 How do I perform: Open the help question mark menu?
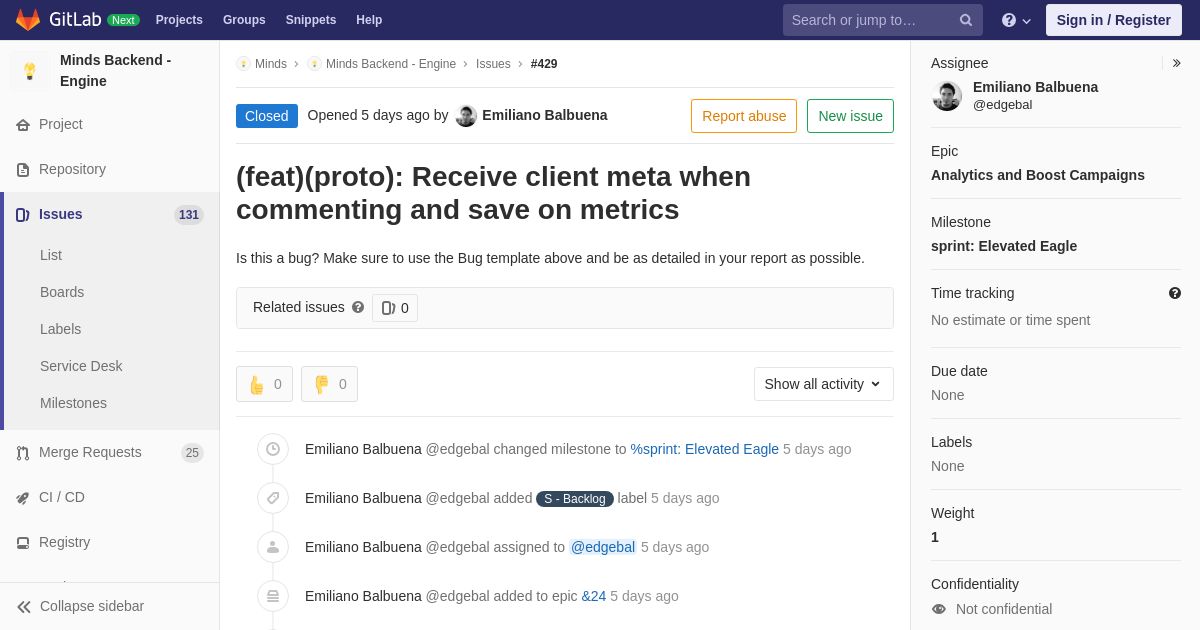pos(1016,20)
